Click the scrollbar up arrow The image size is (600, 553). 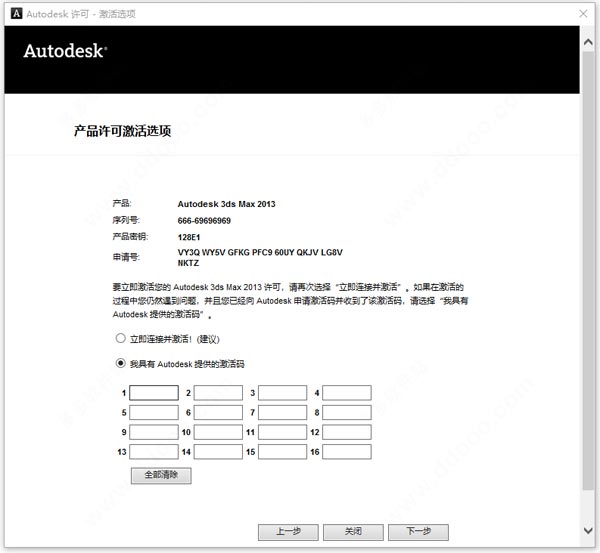[588, 42]
